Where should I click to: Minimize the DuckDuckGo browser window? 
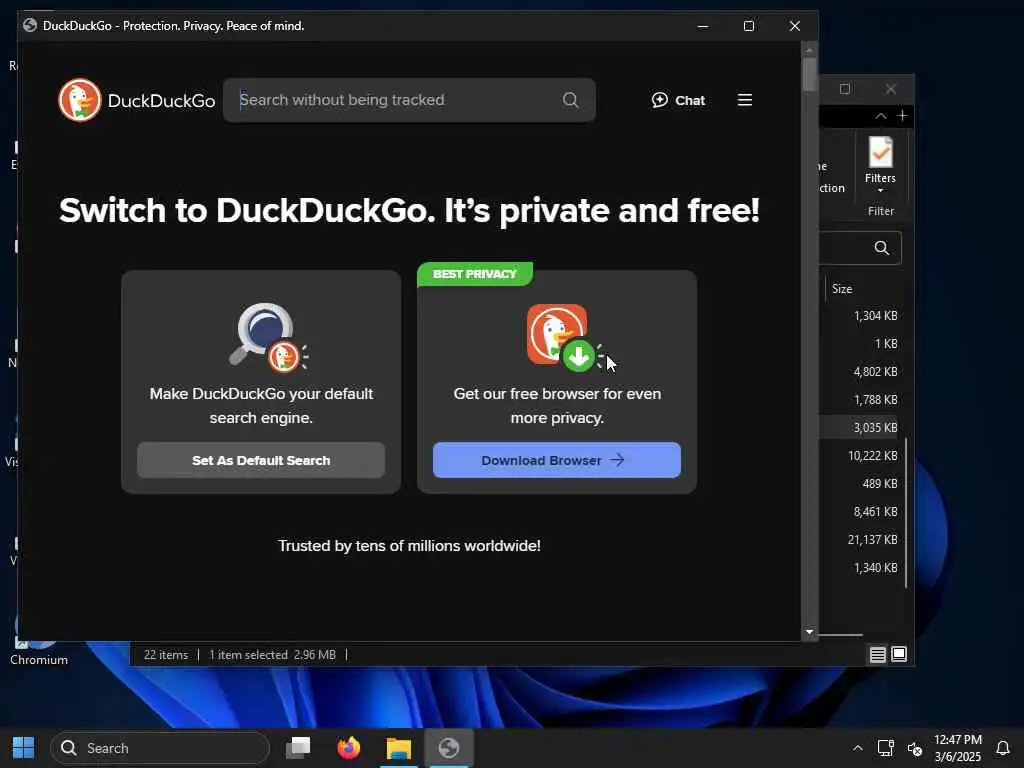click(703, 26)
